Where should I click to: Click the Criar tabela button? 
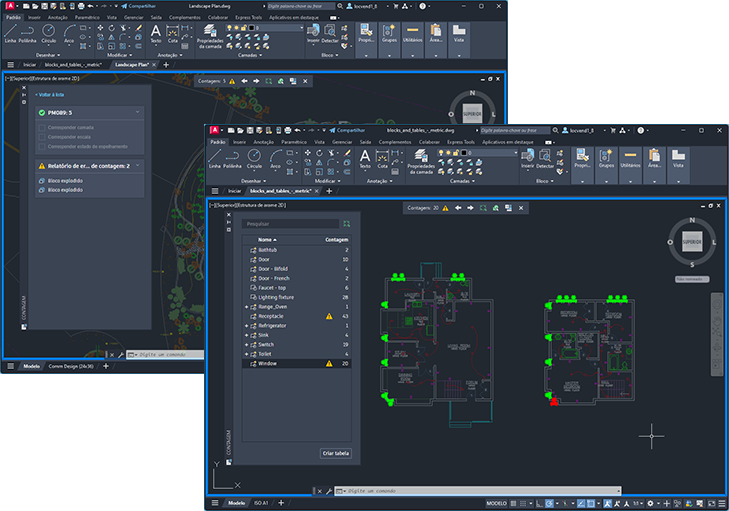[x=336, y=453]
